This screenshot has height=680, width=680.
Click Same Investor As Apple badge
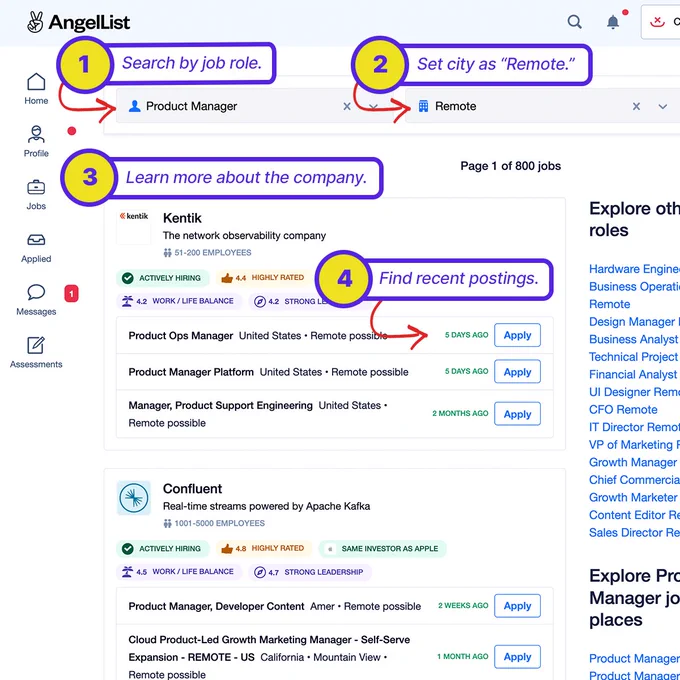pyautogui.click(x=382, y=549)
